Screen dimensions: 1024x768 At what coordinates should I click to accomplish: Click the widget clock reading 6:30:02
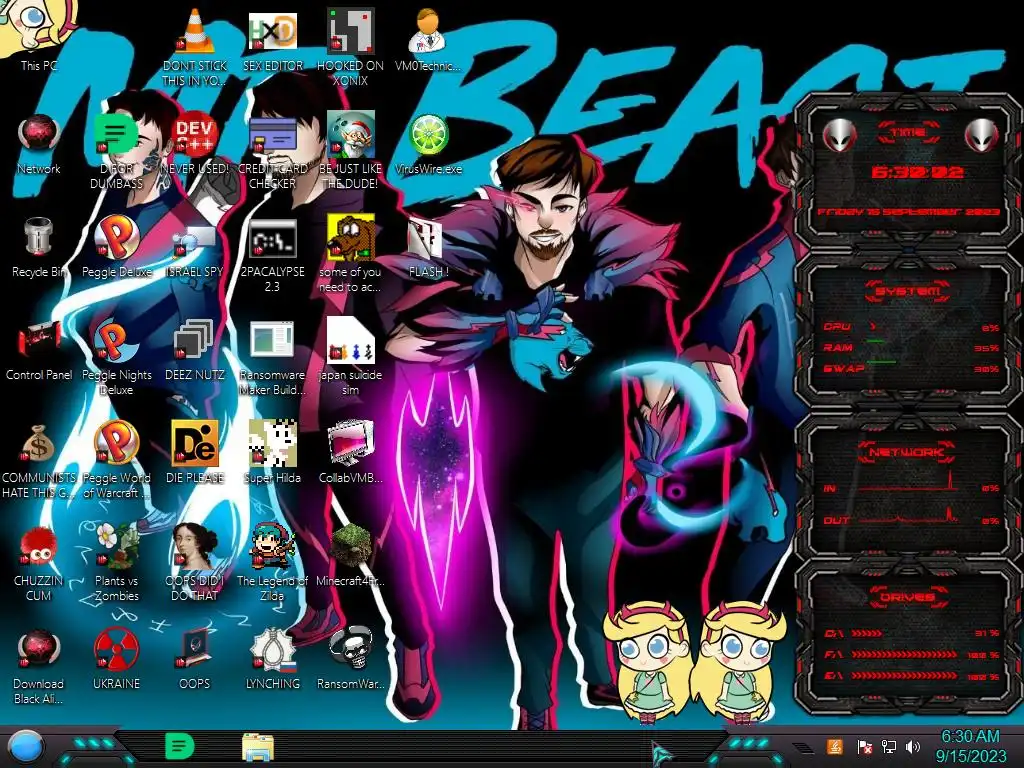(x=918, y=172)
